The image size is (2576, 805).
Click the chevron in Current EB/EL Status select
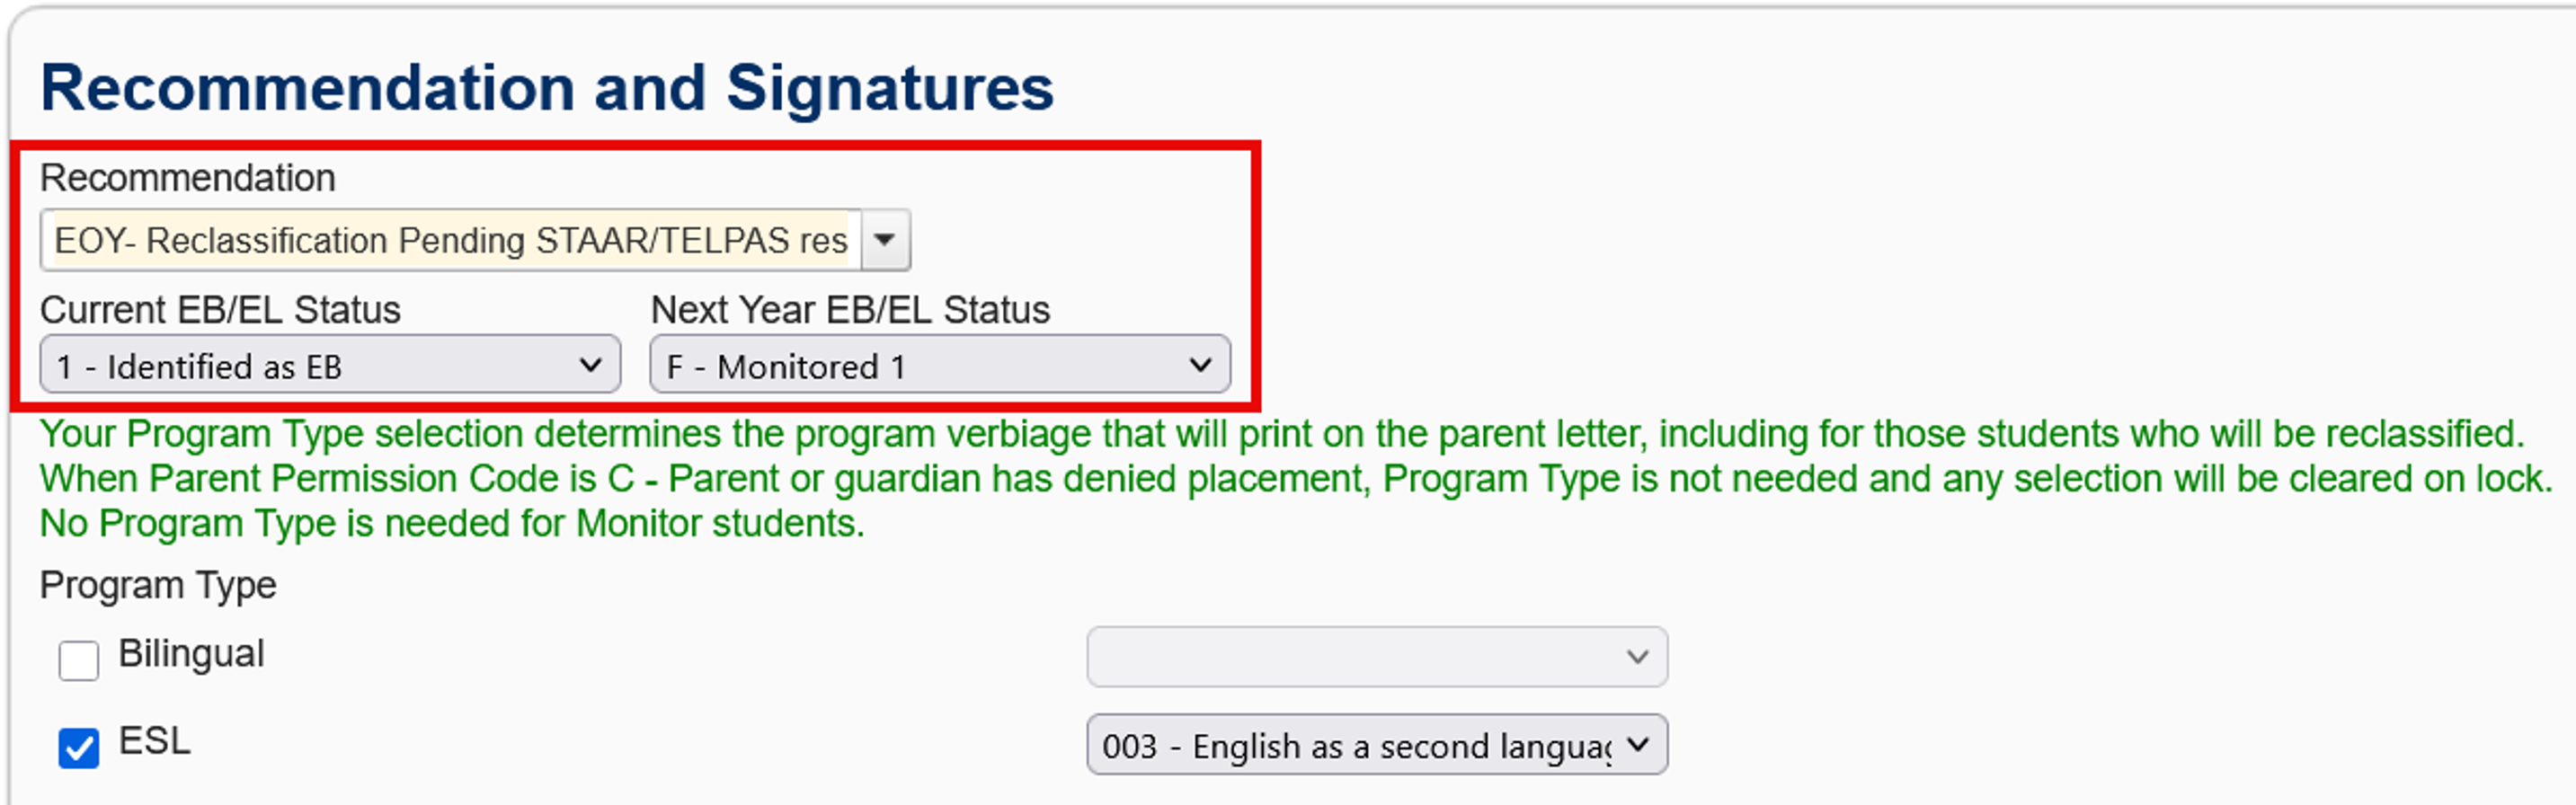point(590,365)
